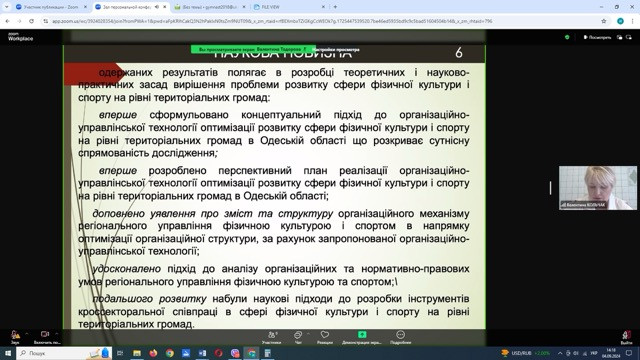This screenshot has height=360, width=640.
Task: Open the Chrome profile avatar
Action: (x=620, y=21)
